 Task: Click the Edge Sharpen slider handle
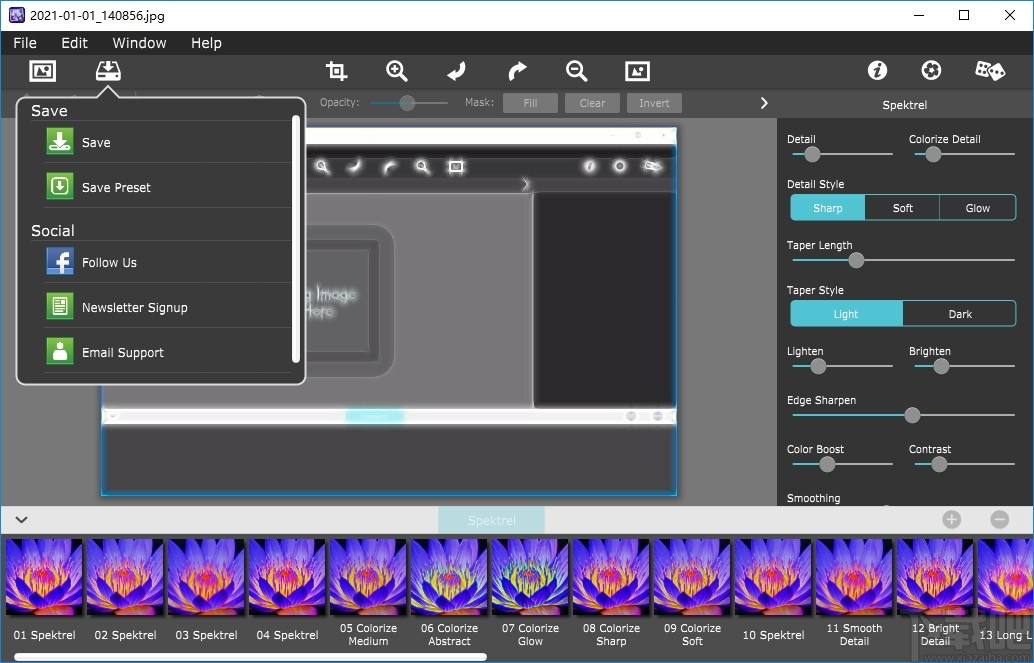pos(912,415)
